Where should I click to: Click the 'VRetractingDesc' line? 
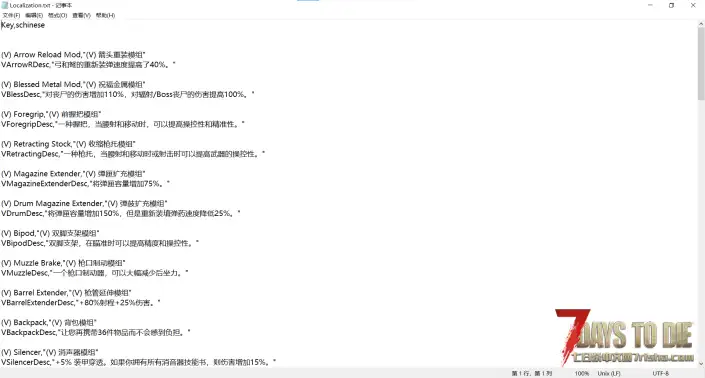[133, 154]
